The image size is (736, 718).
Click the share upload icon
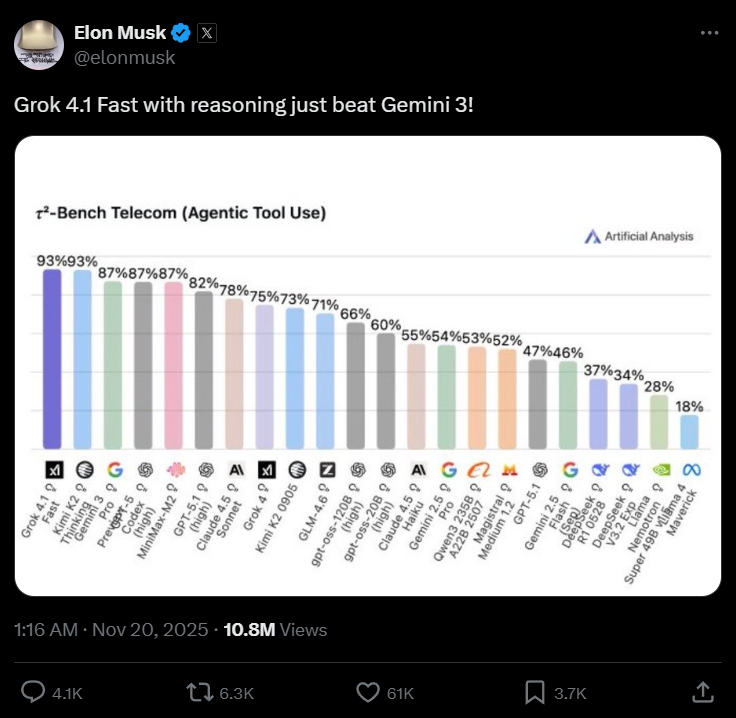point(703,692)
